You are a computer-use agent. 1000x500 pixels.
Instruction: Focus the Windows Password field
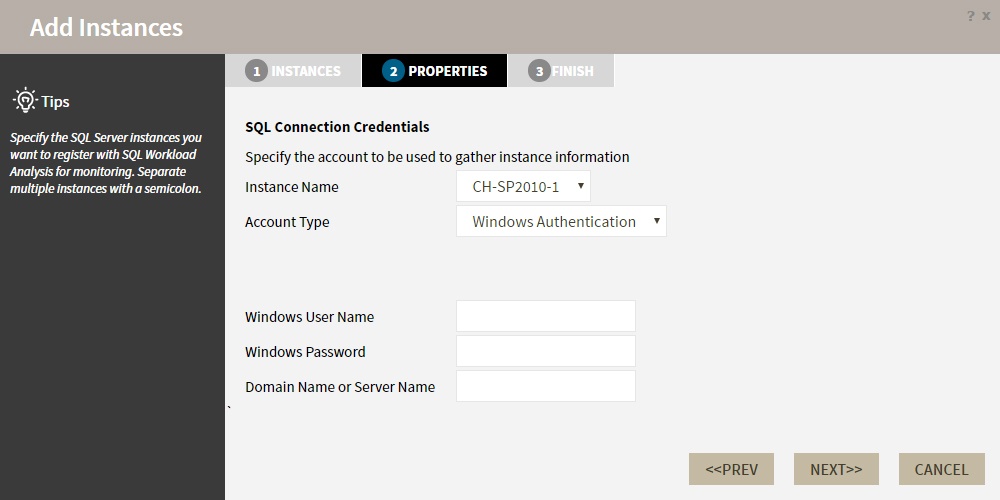click(x=546, y=351)
